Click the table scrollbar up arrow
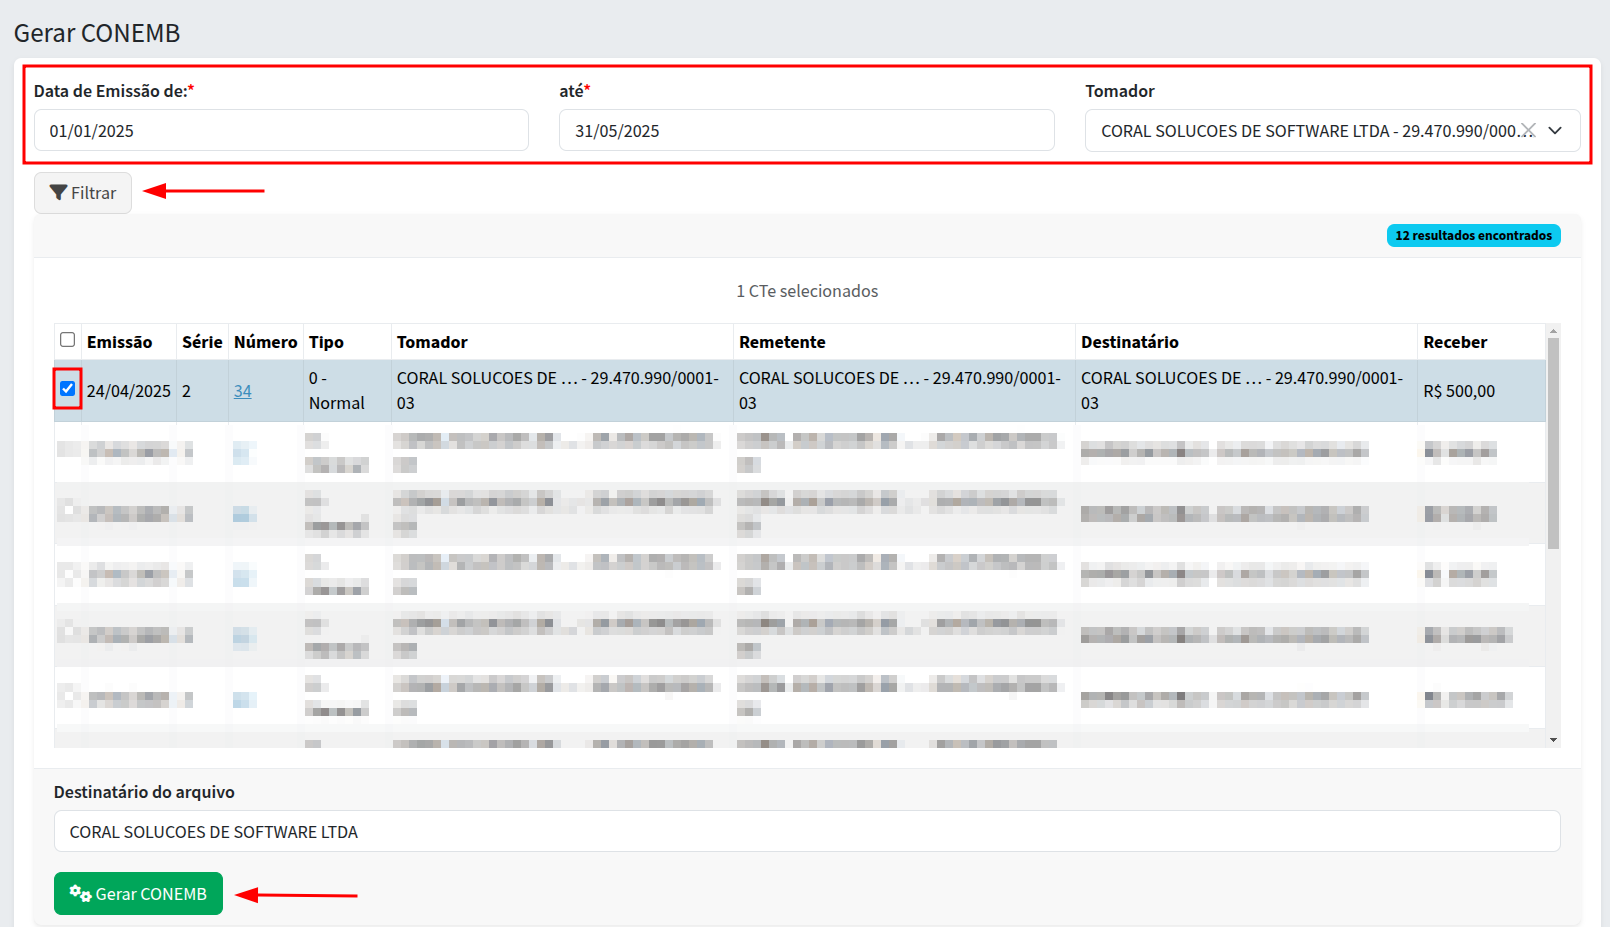This screenshot has width=1610, height=927. (1553, 331)
